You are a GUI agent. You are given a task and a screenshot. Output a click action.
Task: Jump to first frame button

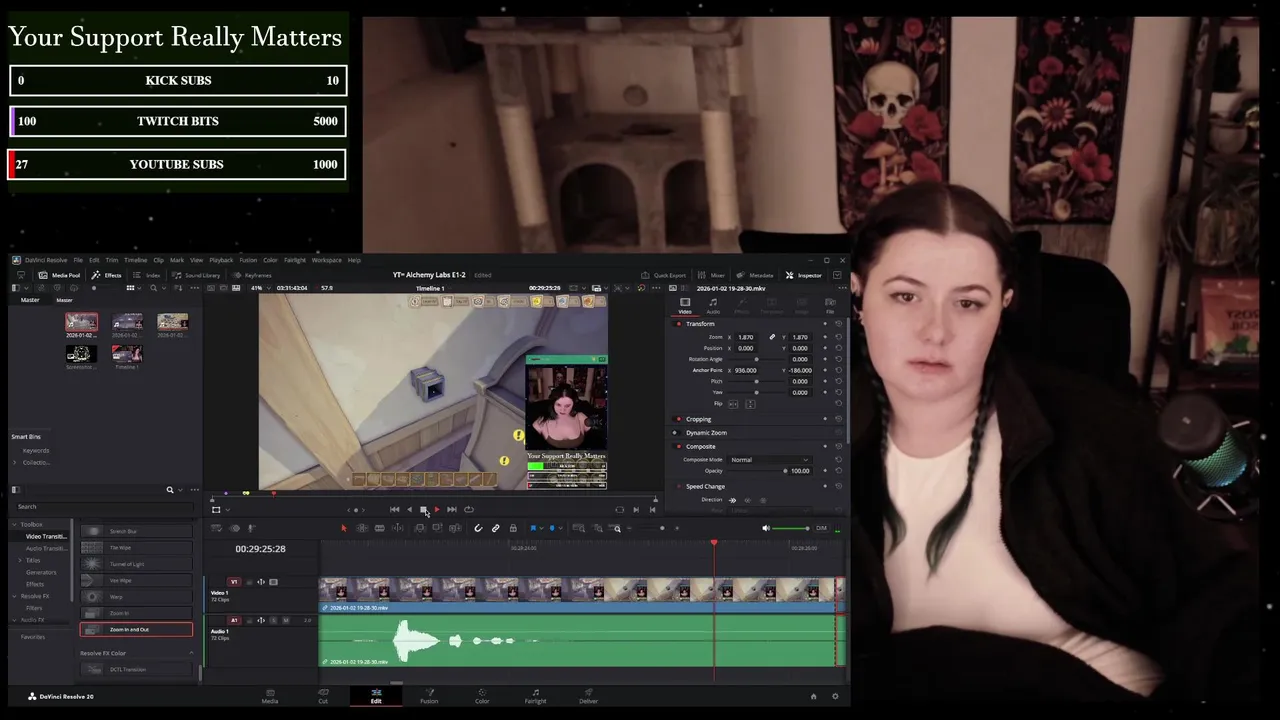(394, 509)
